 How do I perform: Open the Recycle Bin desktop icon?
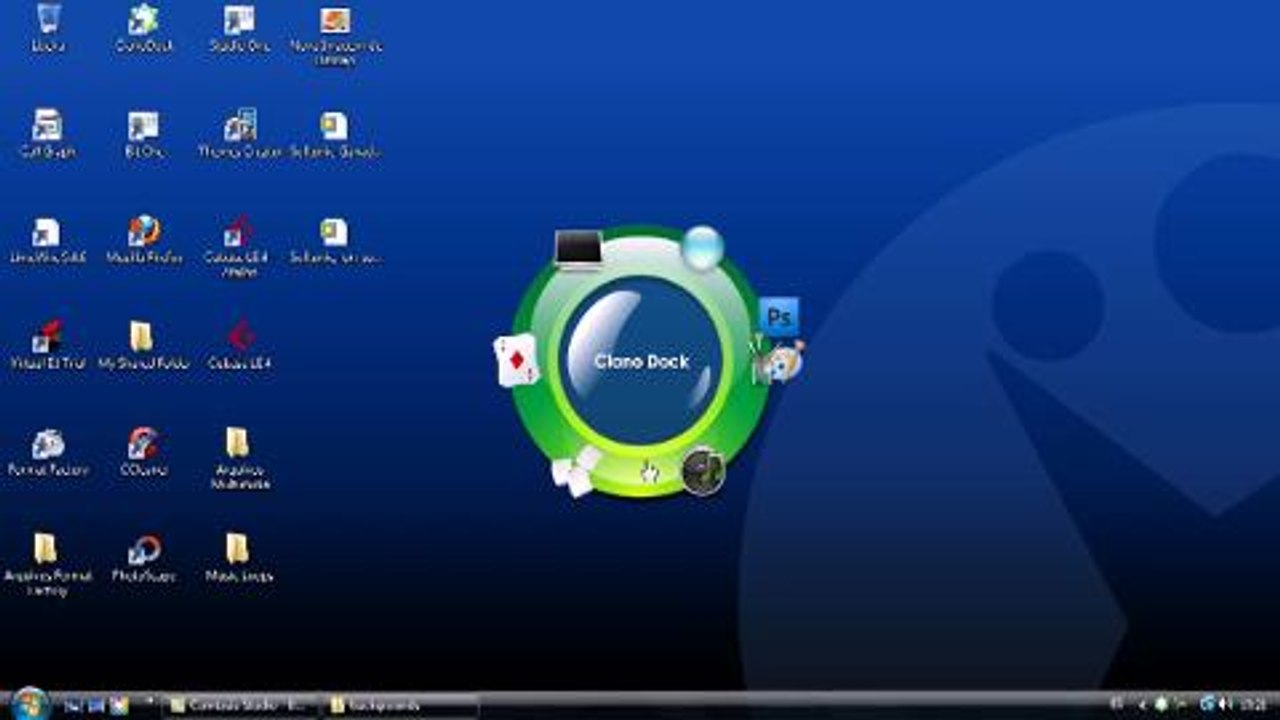47,28
